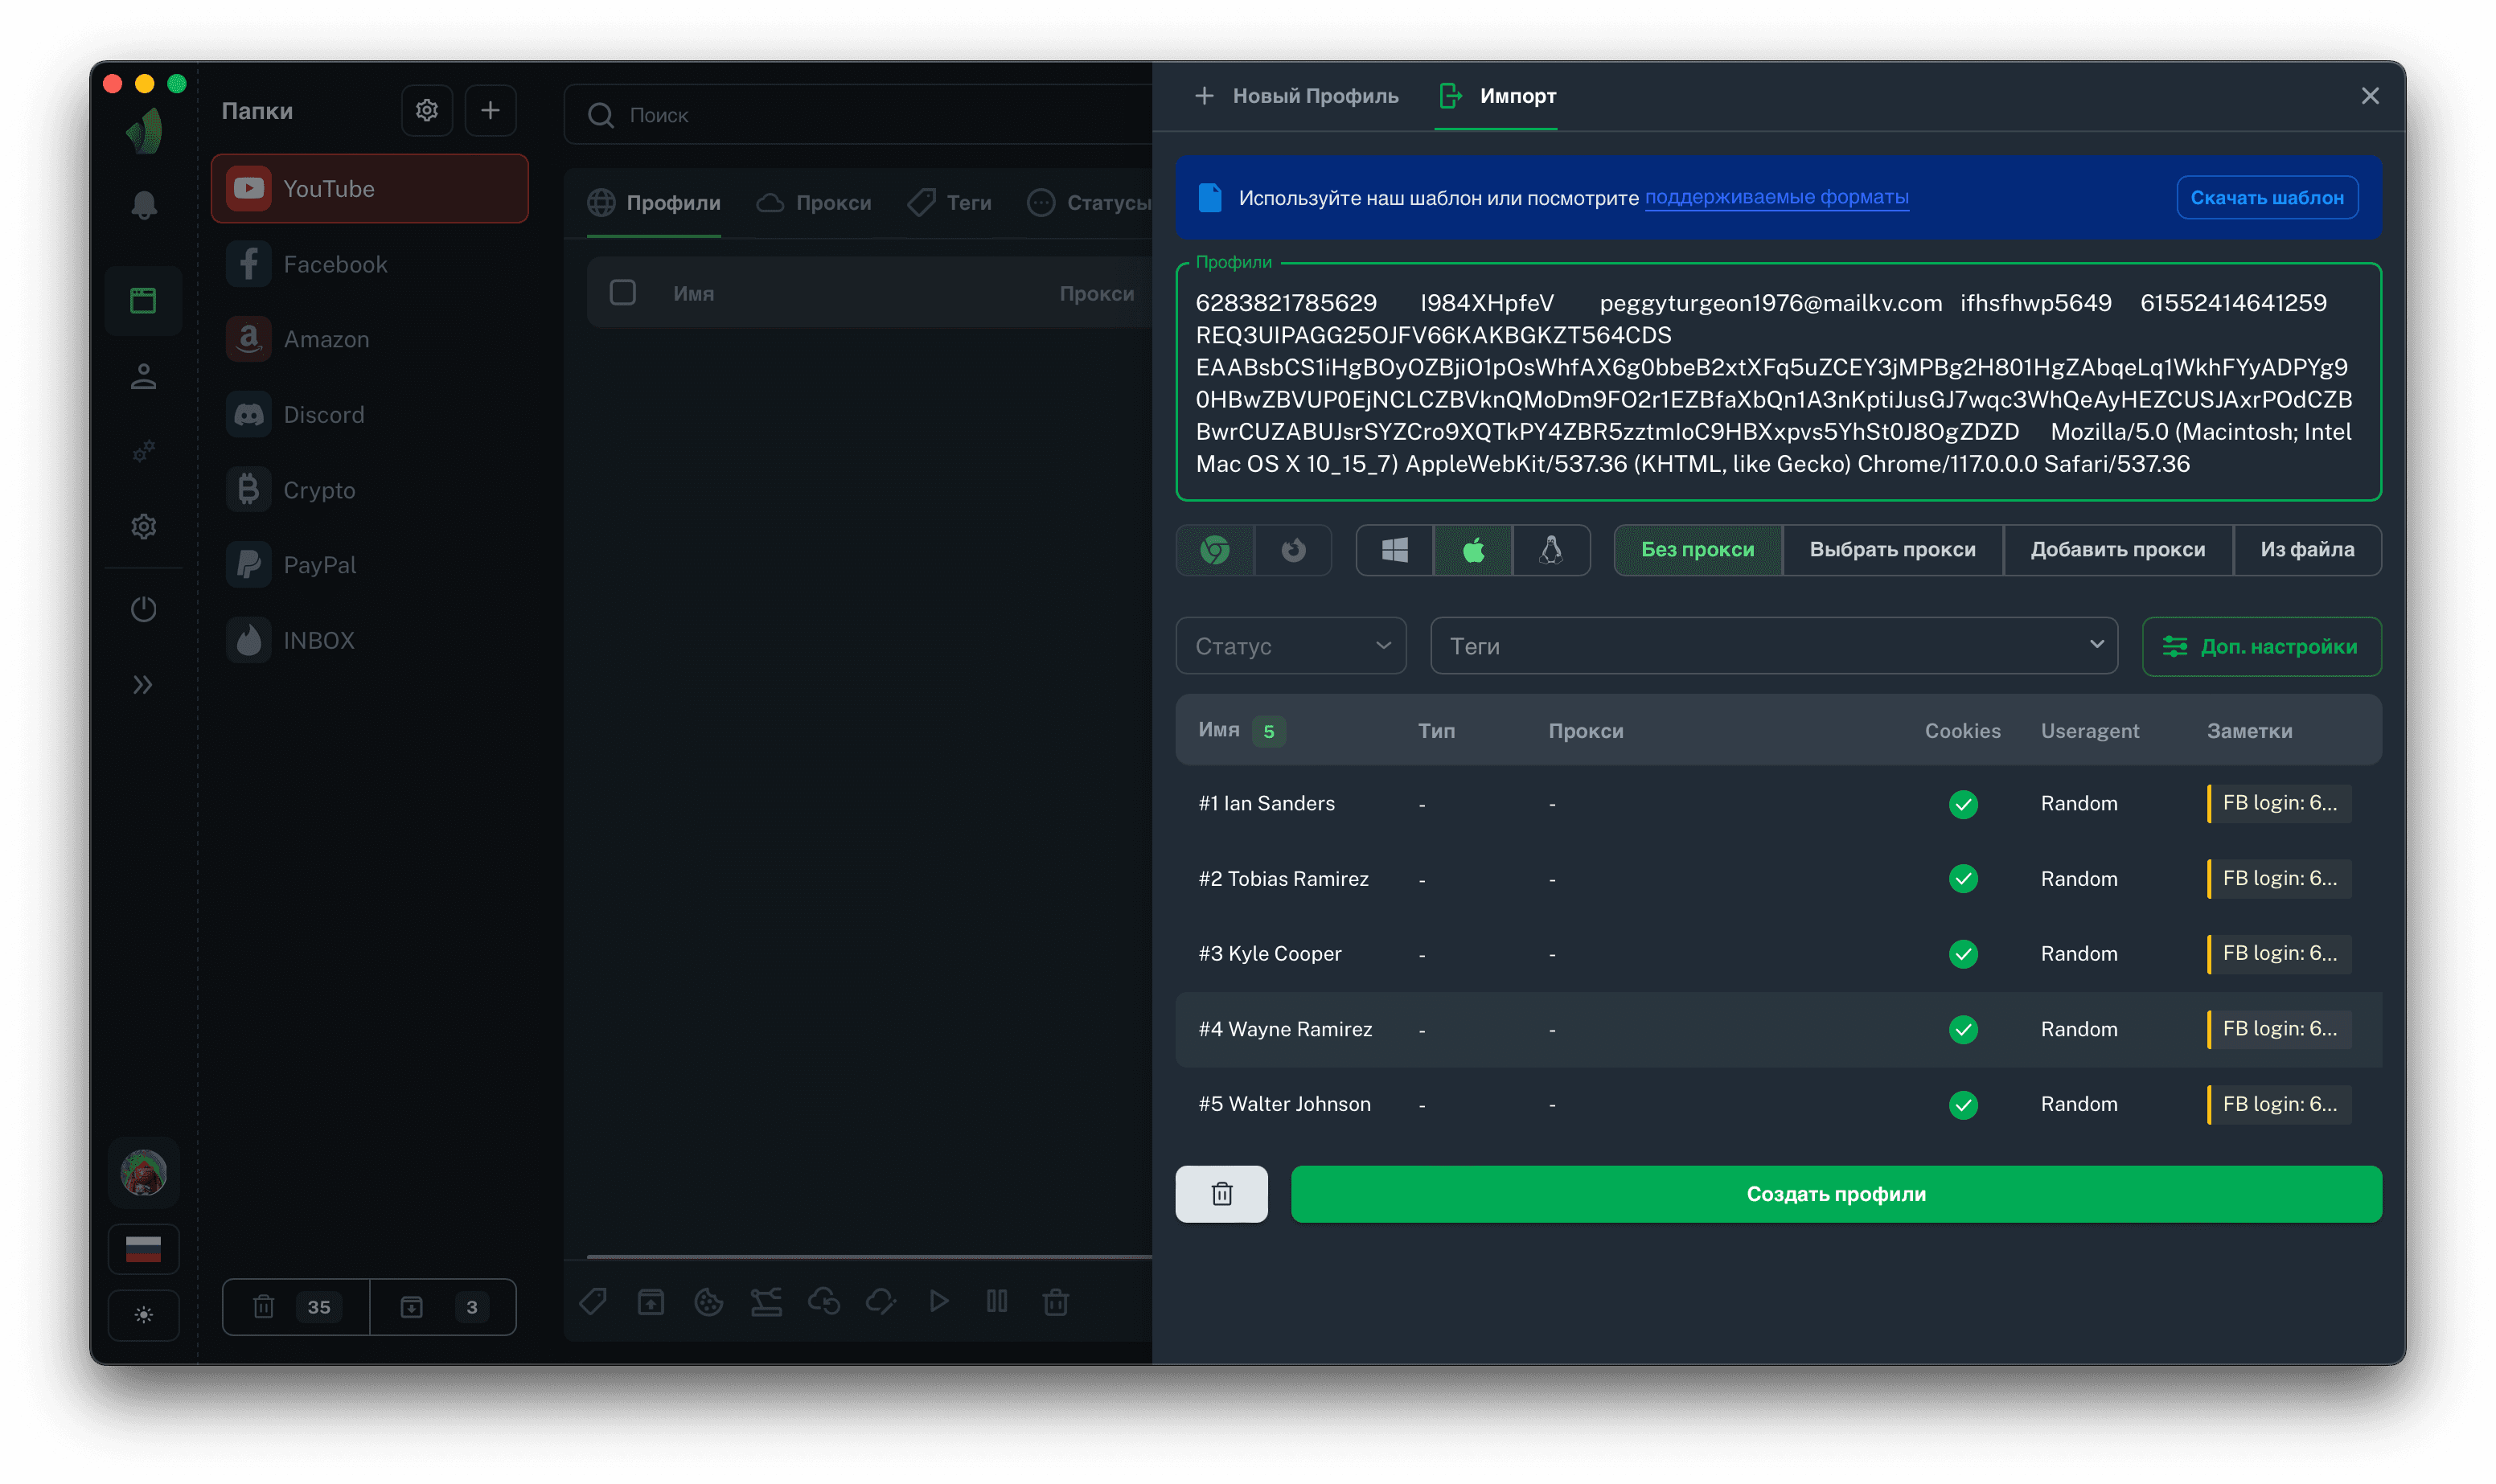Screen dimensions: 2496x1484
Task: Switch to Новый Профиль tab
Action: pos(1297,96)
